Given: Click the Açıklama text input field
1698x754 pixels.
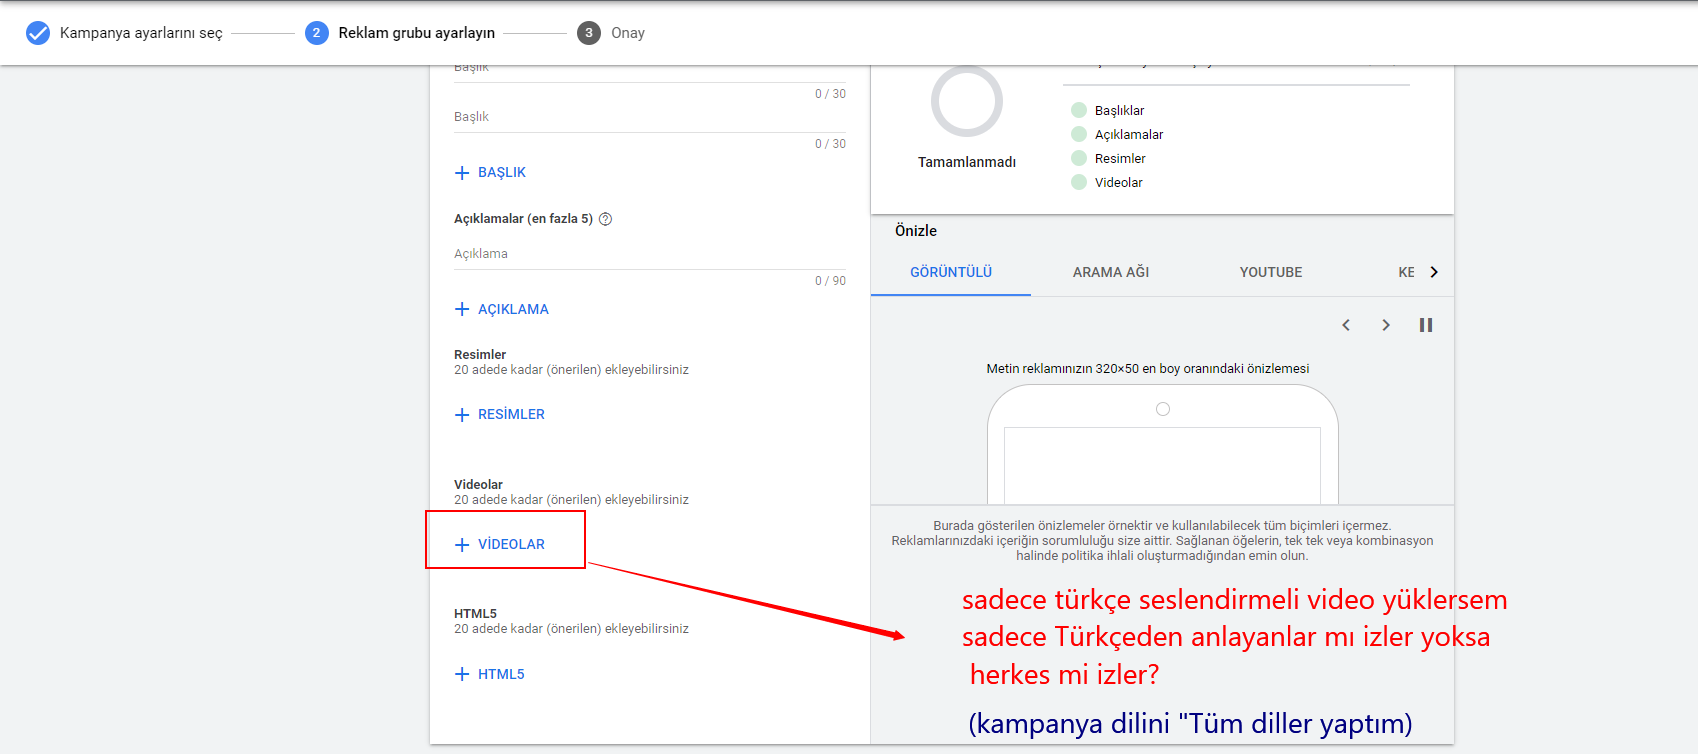Looking at the screenshot, I should [650, 254].
